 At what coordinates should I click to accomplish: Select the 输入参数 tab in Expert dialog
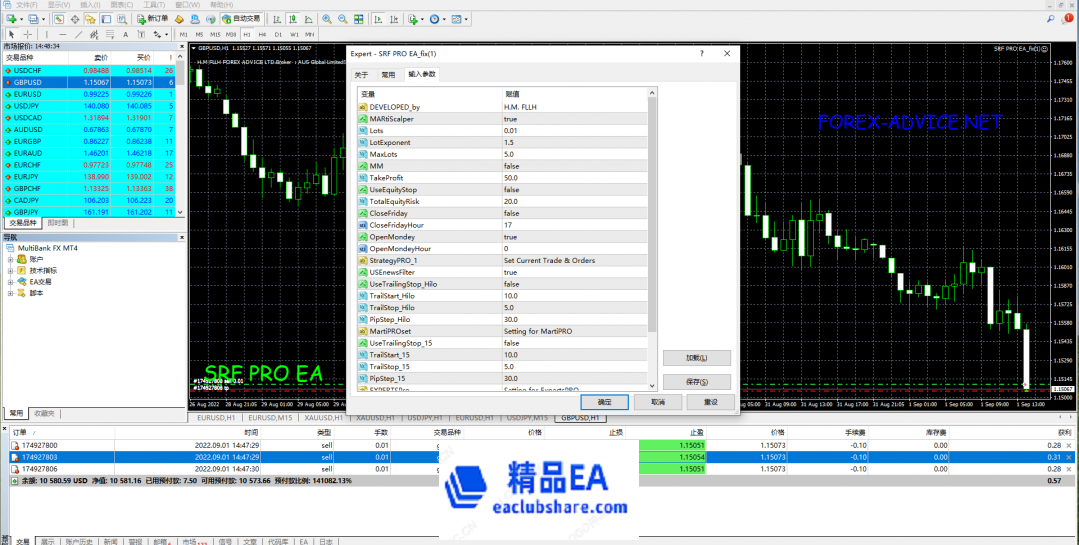click(421, 74)
